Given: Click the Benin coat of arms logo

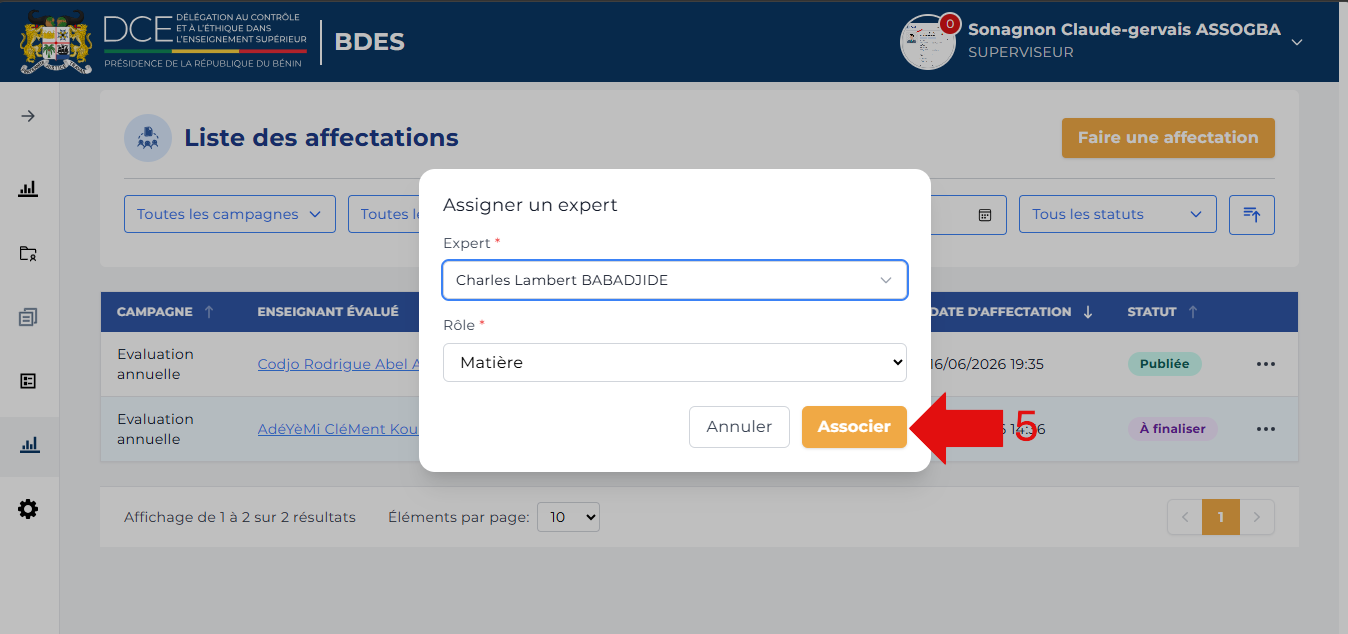Looking at the screenshot, I should coord(56,42).
